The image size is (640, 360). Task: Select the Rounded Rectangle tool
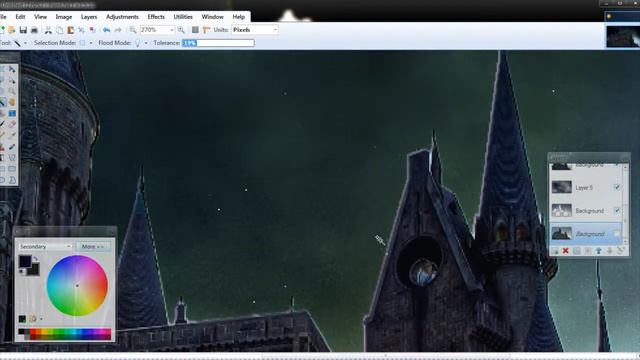pos(12,168)
